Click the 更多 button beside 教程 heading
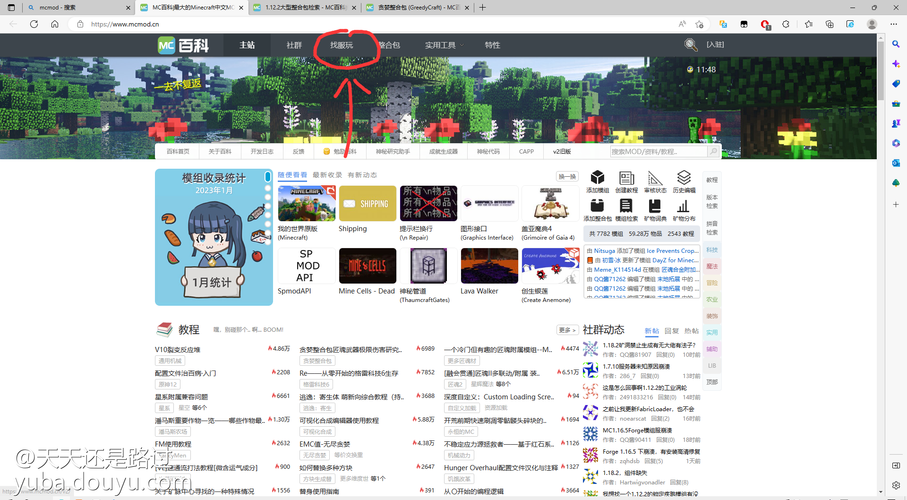This screenshot has height=500, width=907. pos(567,330)
